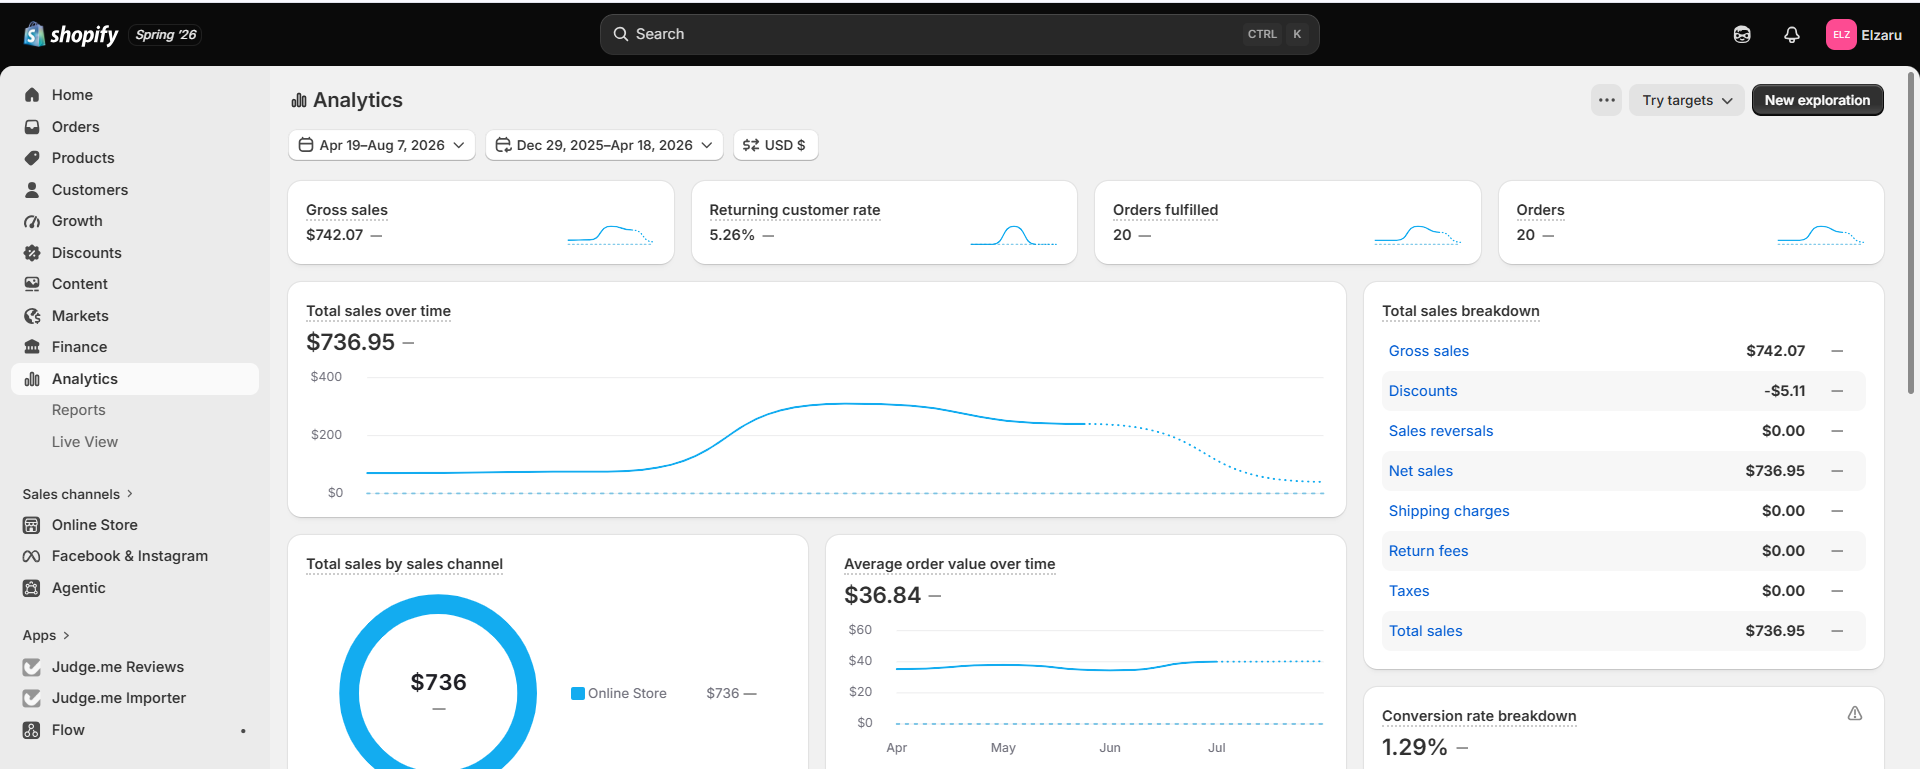This screenshot has width=1920, height=769.
Task: Go to Reports under Analytics
Action: pos(79,410)
